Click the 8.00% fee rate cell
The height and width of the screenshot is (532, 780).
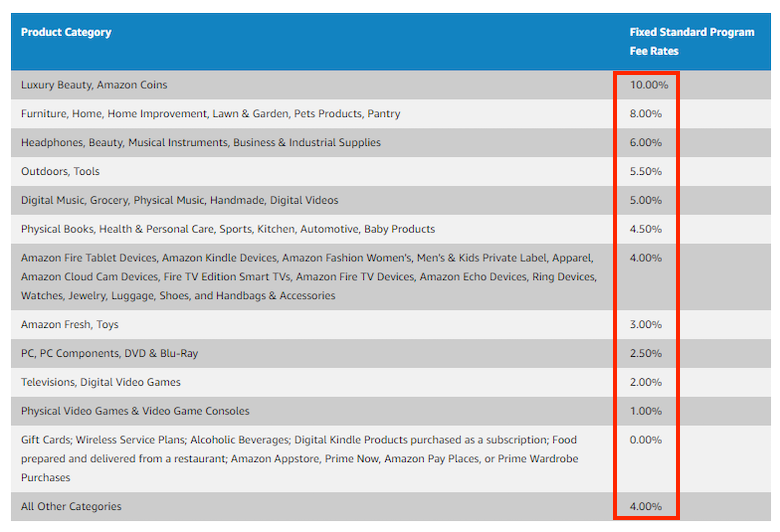click(646, 114)
